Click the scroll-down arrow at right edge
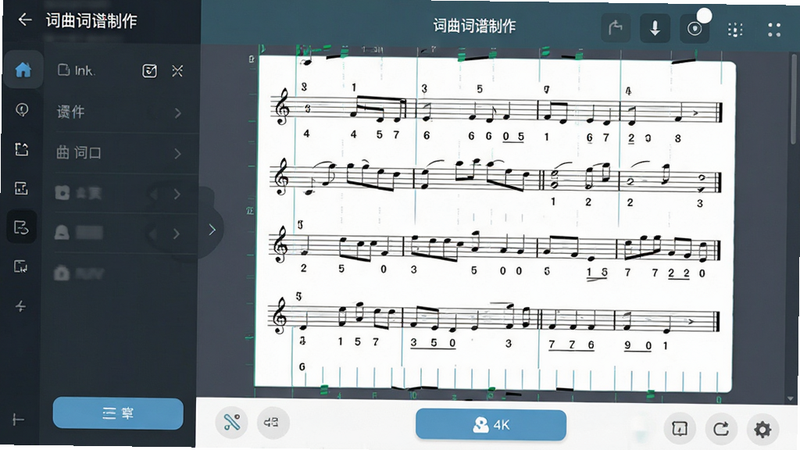Screen dimensions: 800x450 (x=790, y=399)
